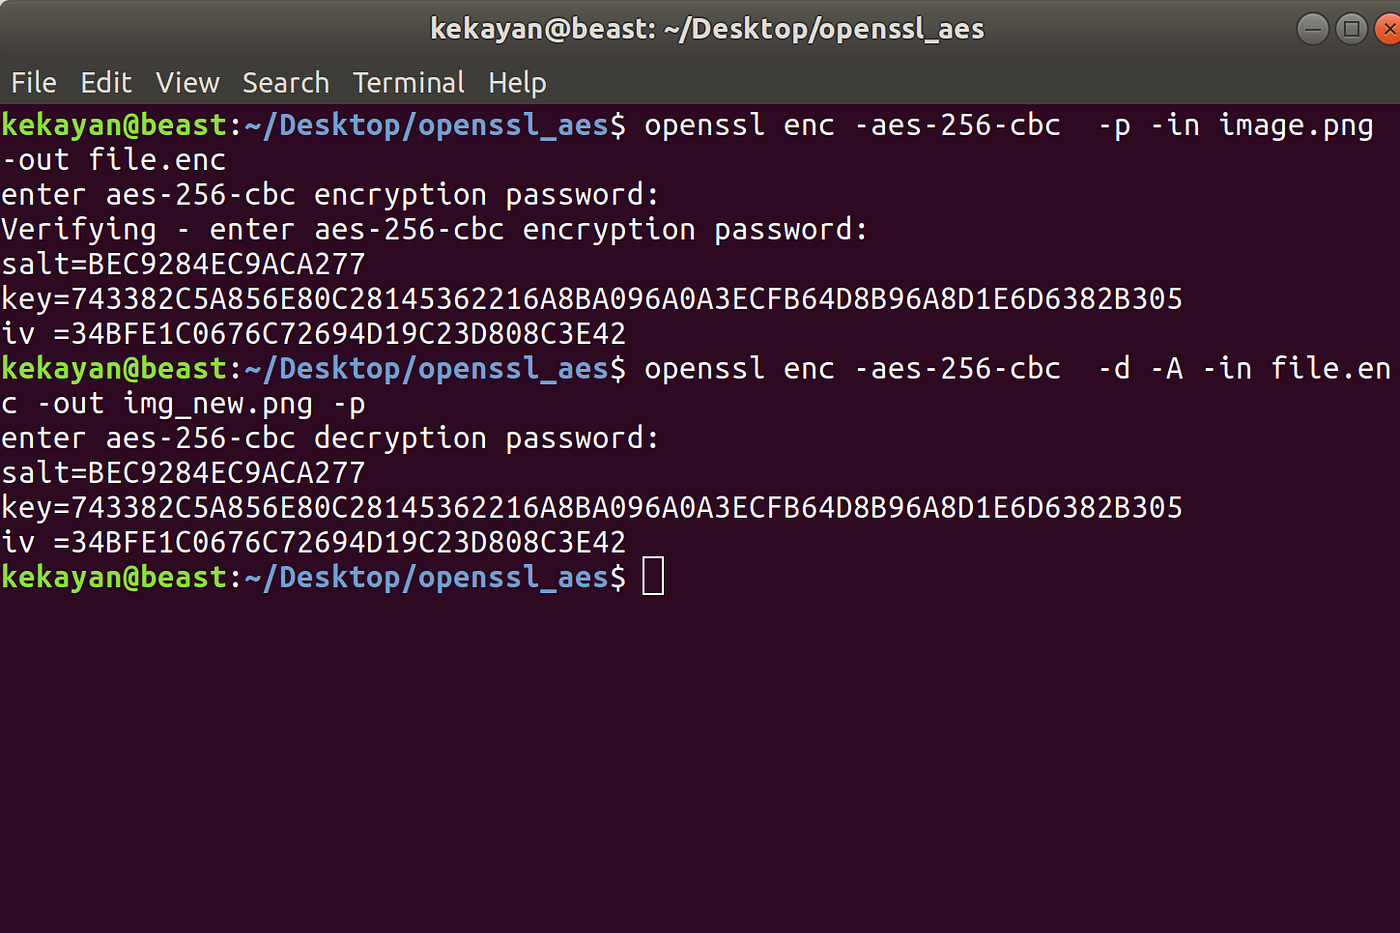Click the filename file.enc in the output
The height and width of the screenshot is (933, 1400).
tap(156, 159)
